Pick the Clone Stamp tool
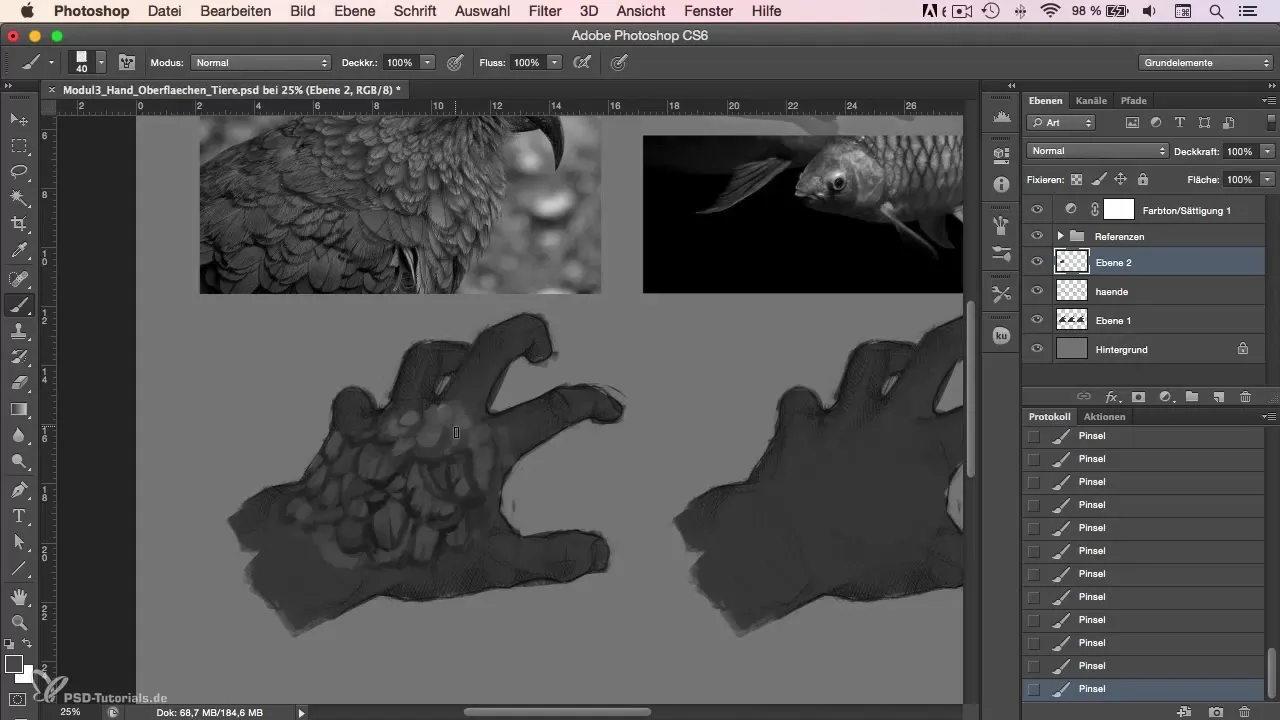This screenshot has height=720, width=1280. pyautogui.click(x=19, y=331)
